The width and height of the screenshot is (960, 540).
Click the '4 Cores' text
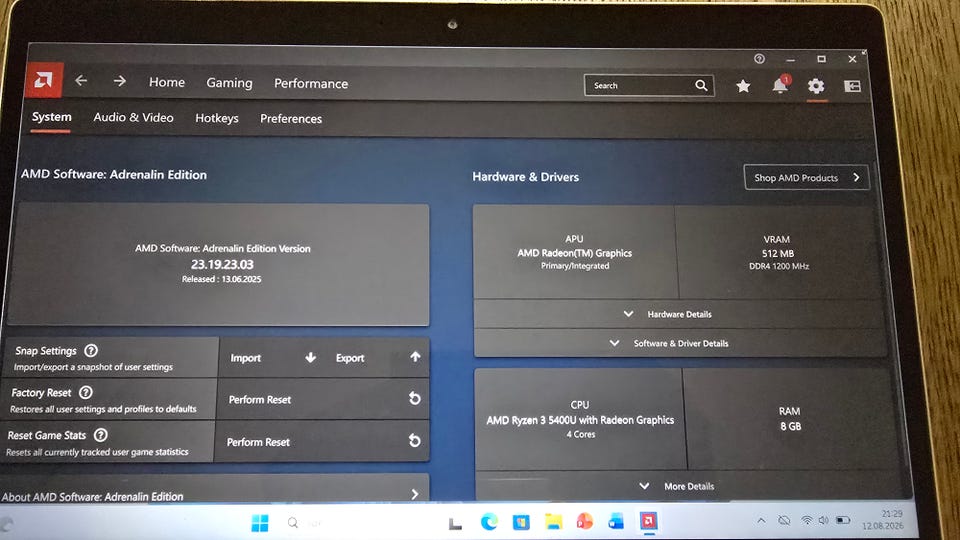(x=580, y=435)
